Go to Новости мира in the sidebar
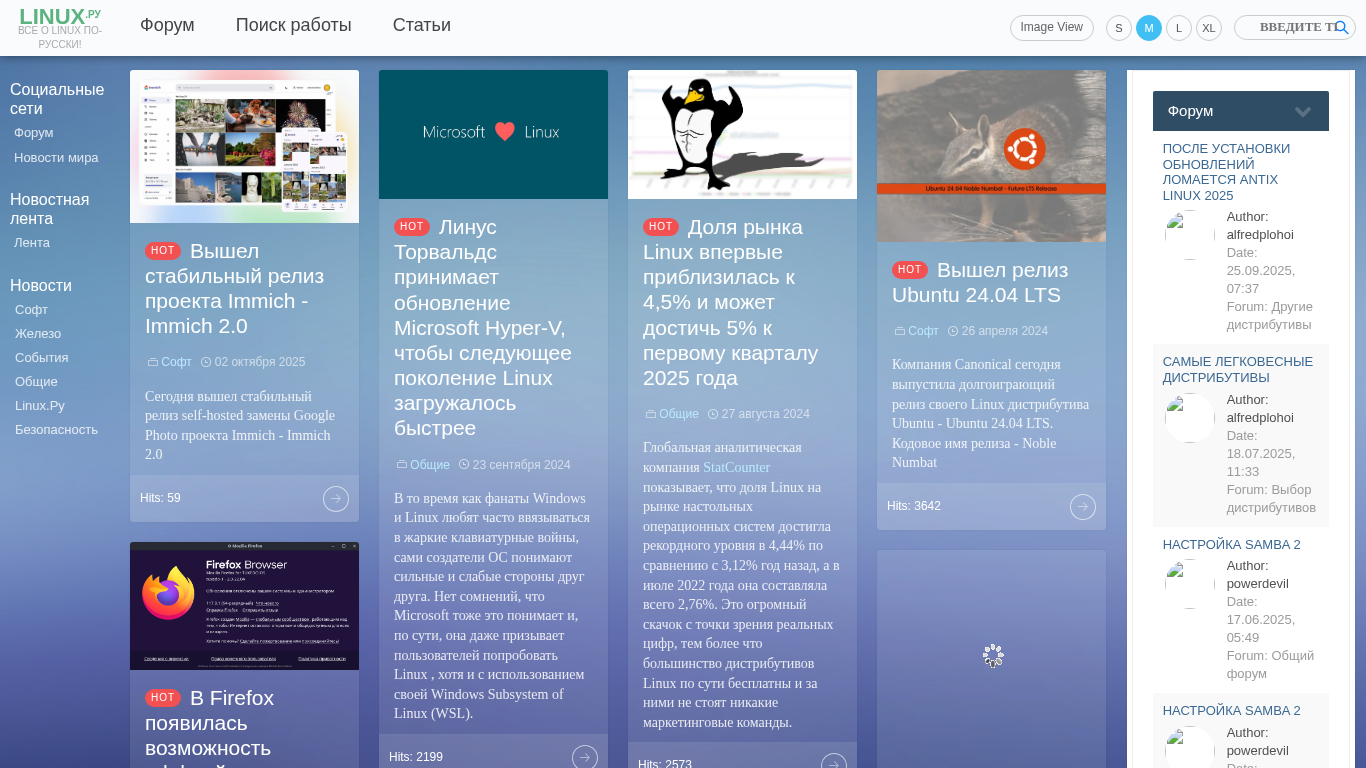 [x=56, y=157]
